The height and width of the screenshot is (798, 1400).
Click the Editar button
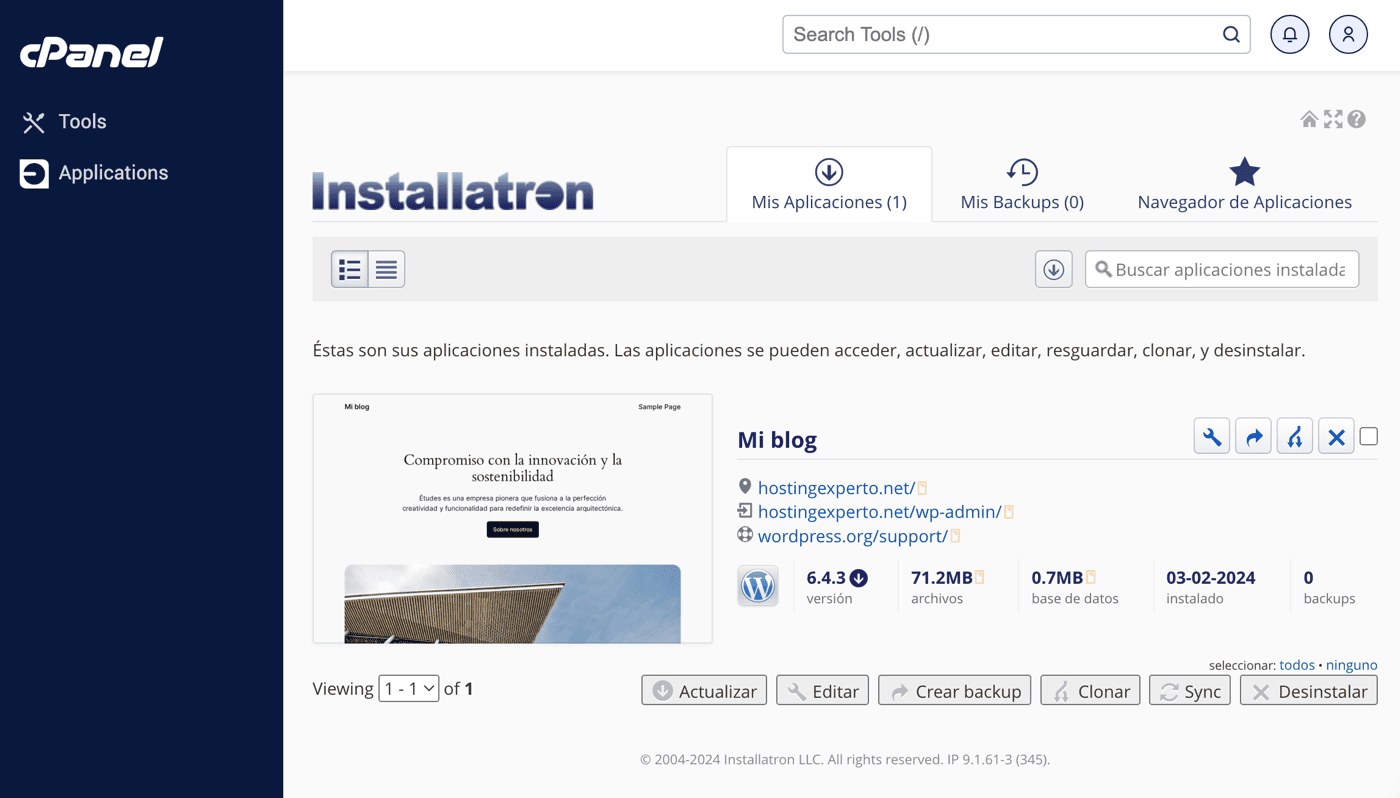tap(823, 691)
